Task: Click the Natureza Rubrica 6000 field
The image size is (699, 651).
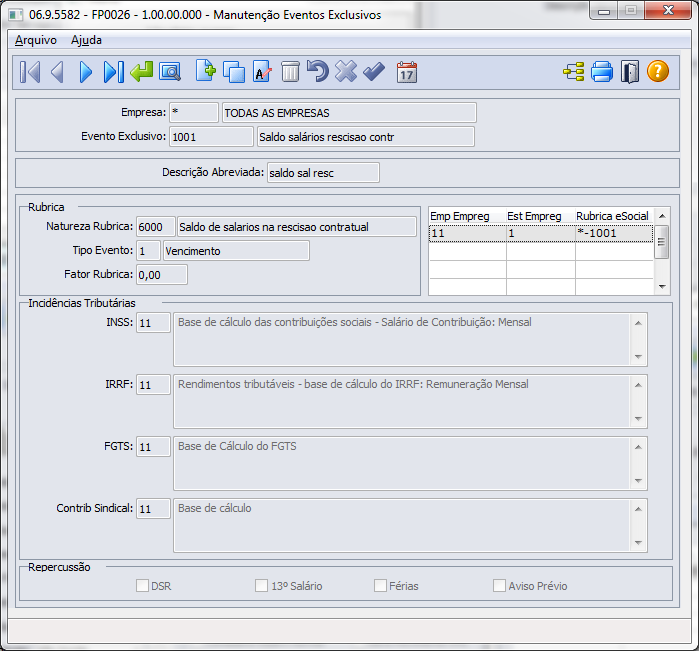Action: (x=155, y=227)
